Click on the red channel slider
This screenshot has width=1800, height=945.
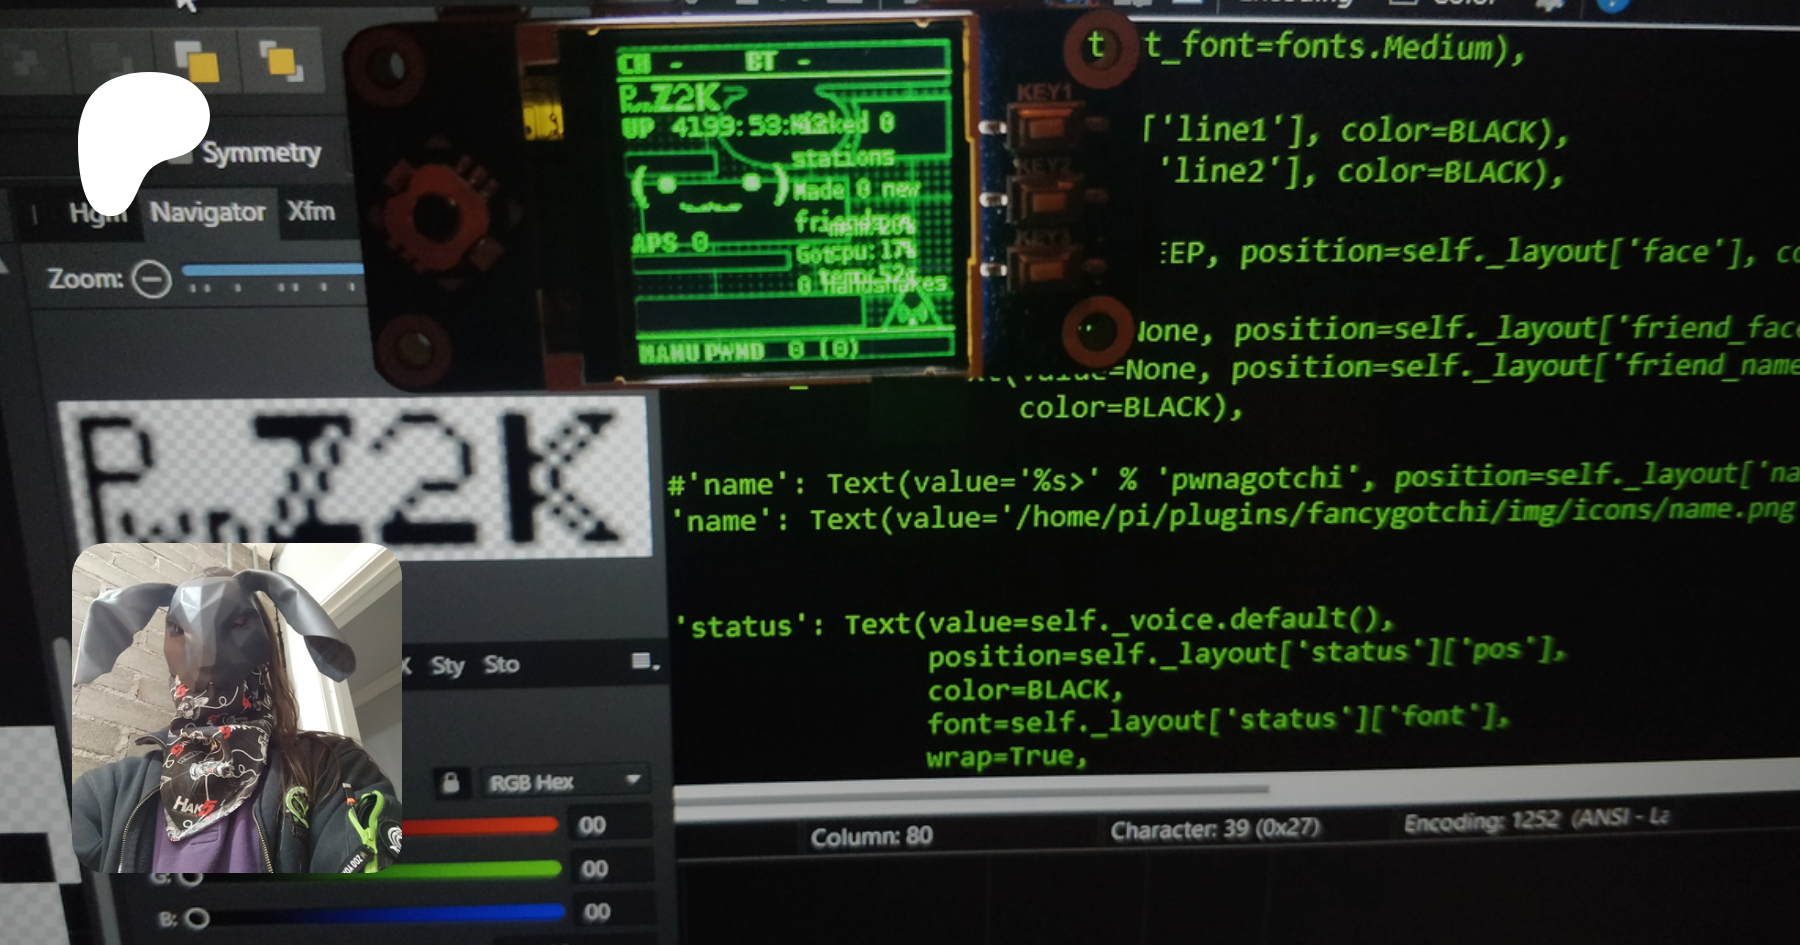click(x=480, y=826)
